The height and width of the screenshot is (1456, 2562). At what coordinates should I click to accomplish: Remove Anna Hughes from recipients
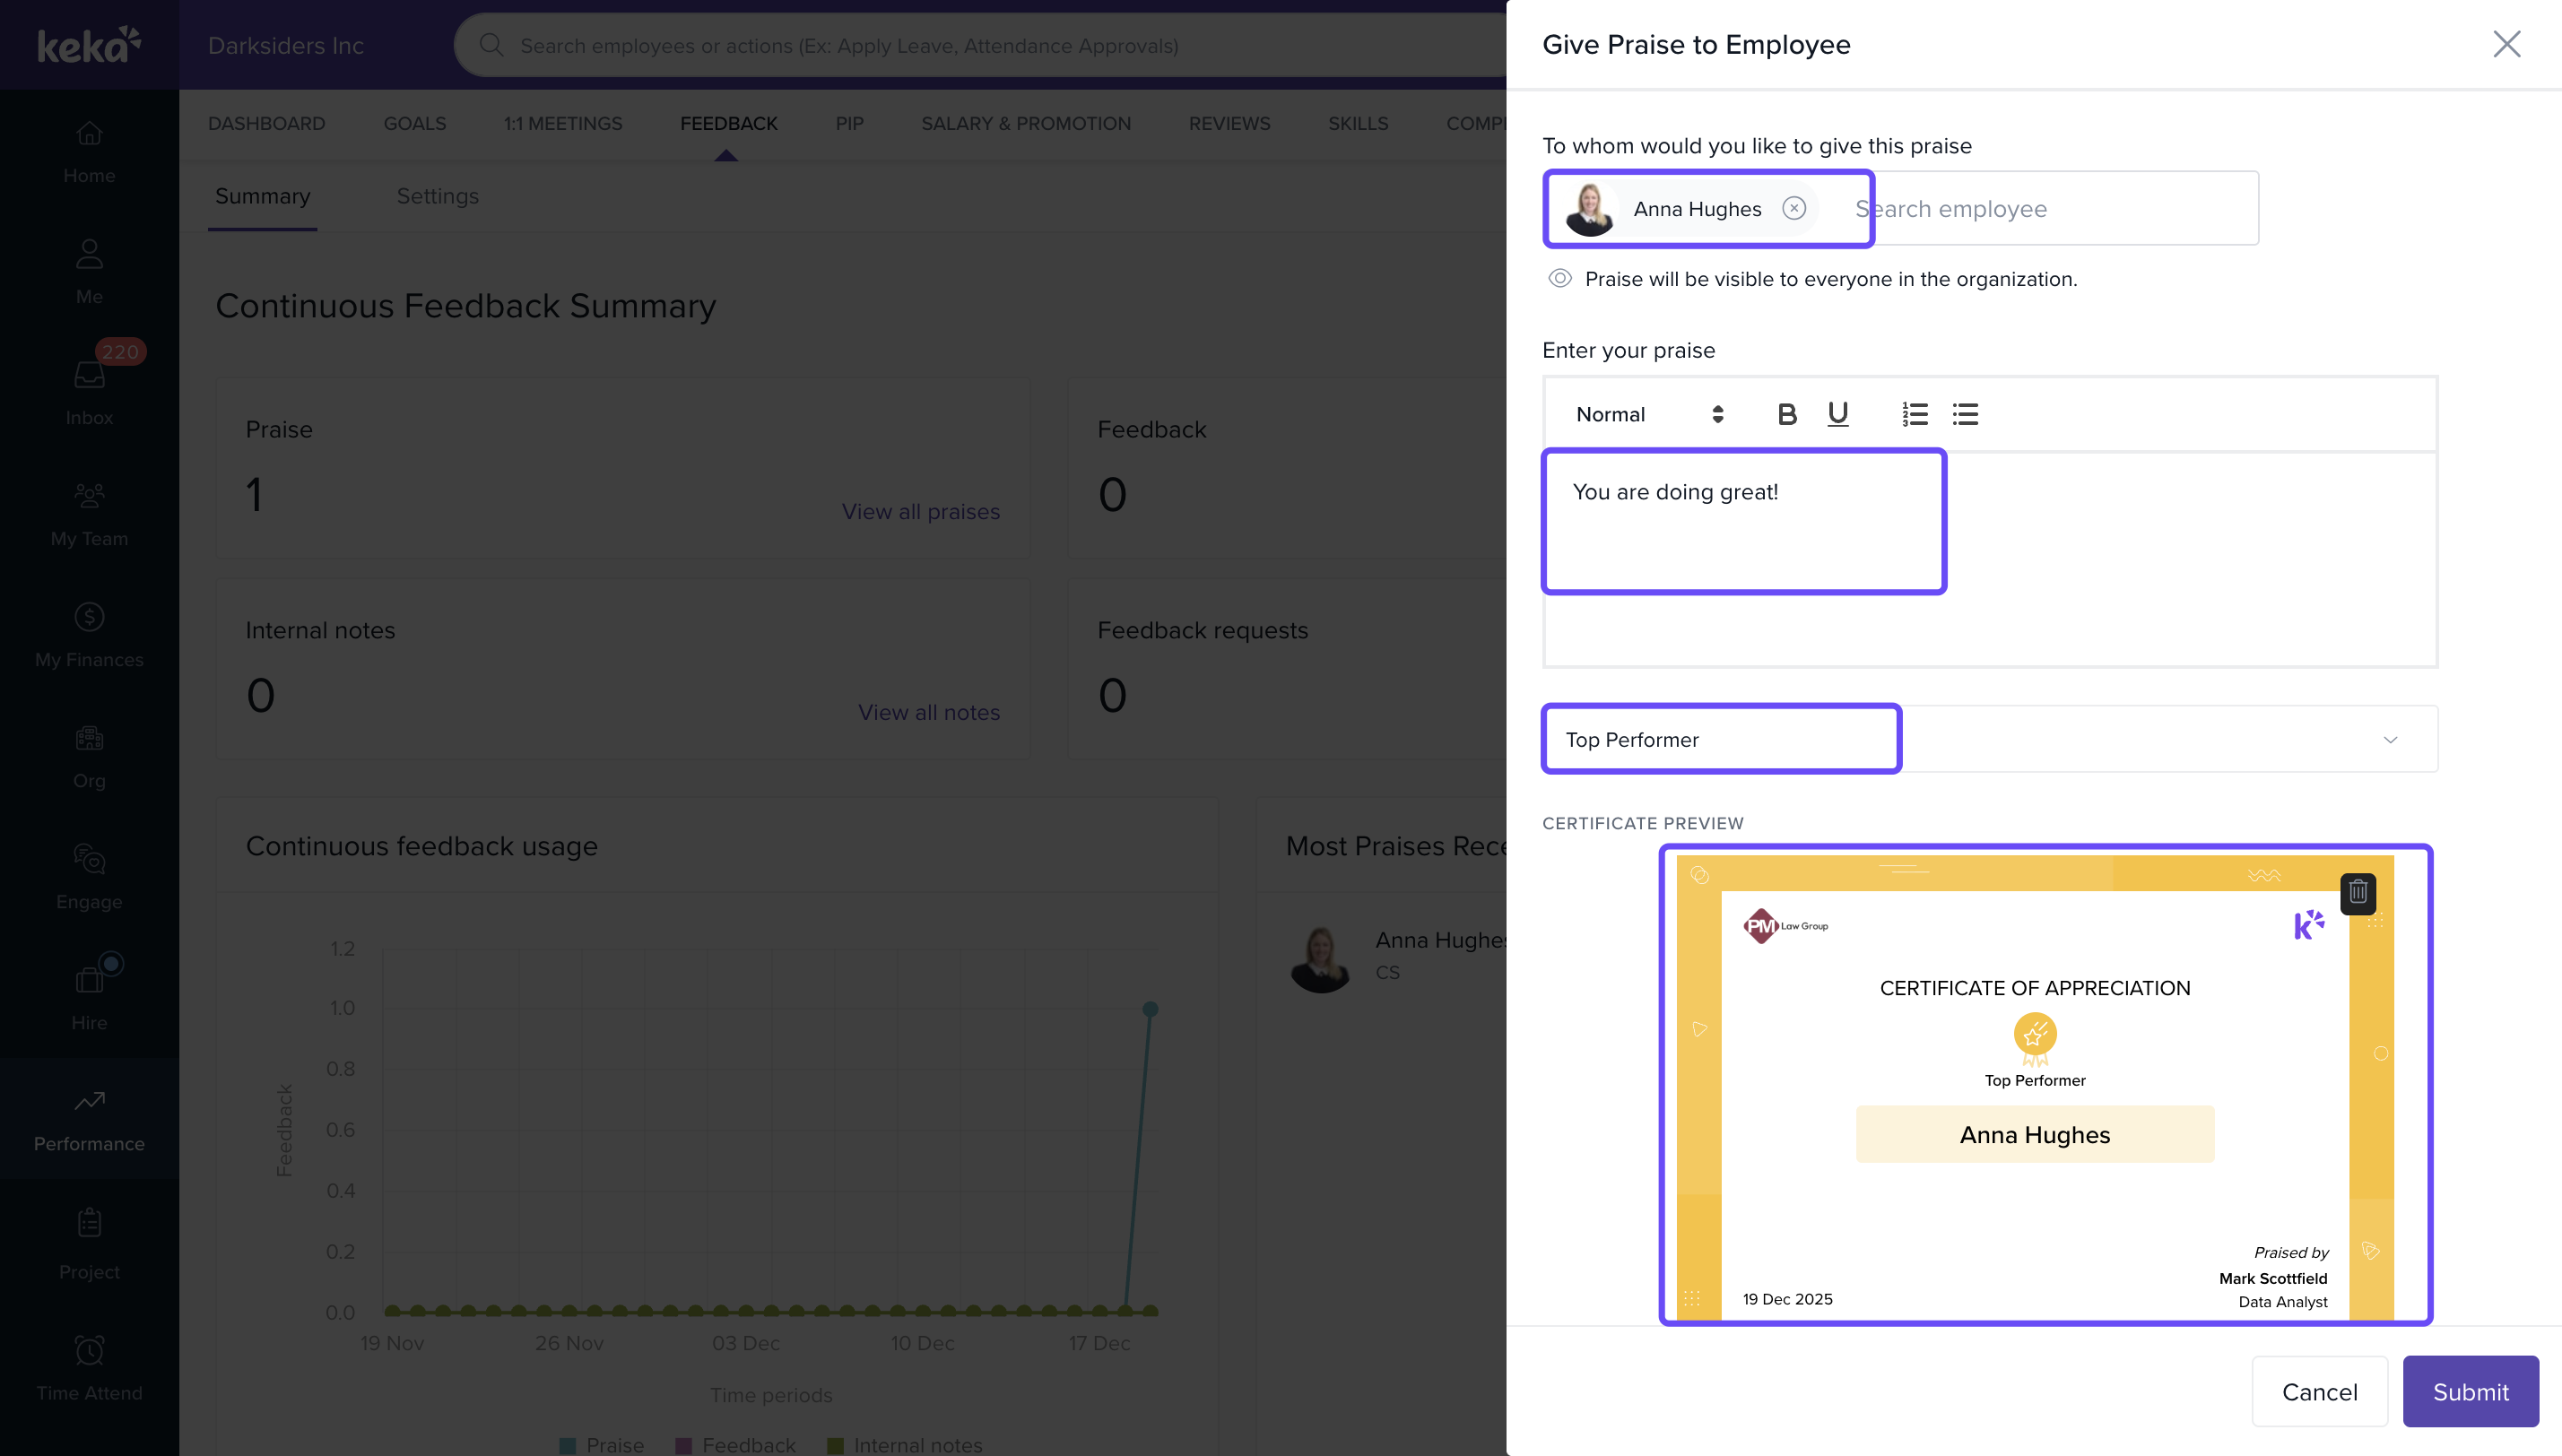[1794, 208]
